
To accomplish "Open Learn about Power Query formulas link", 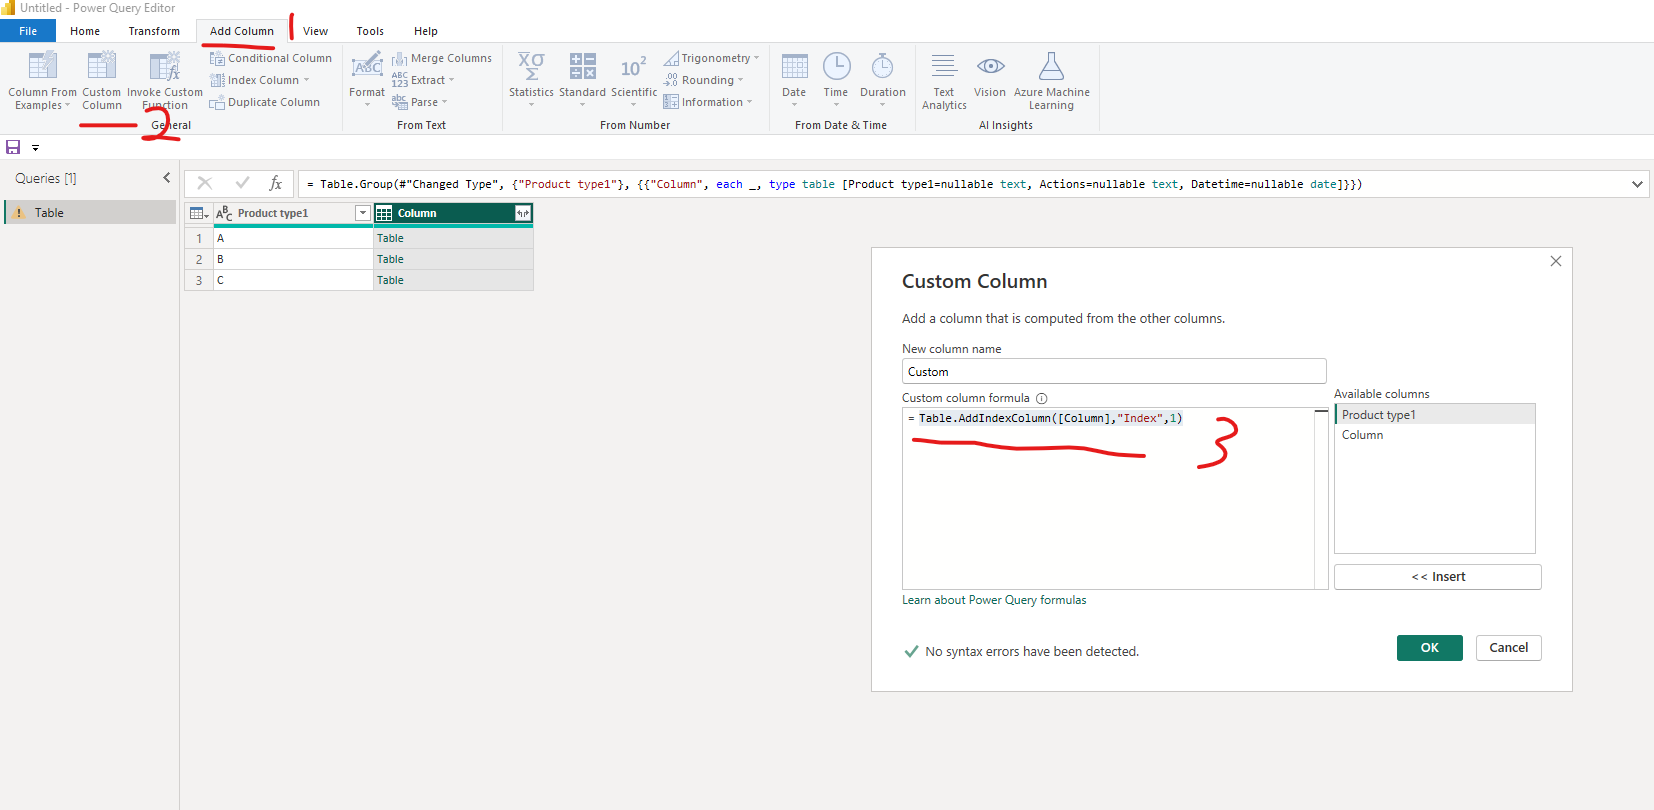I will pyautogui.click(x=994, y=600).
